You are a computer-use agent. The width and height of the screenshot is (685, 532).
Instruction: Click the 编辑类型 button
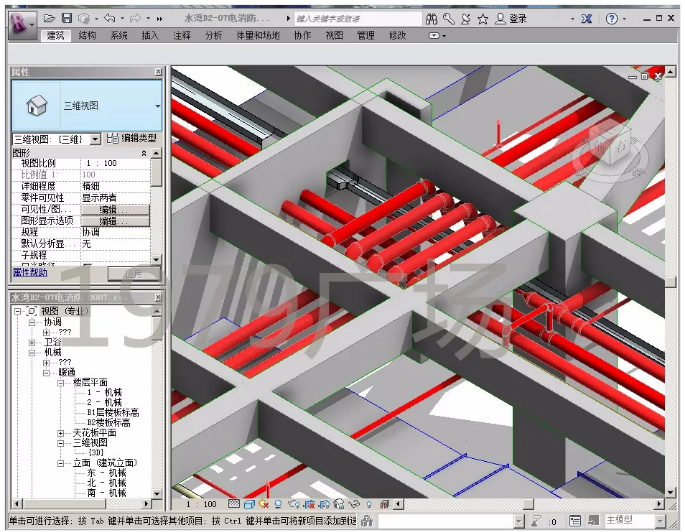pos(131,138)
